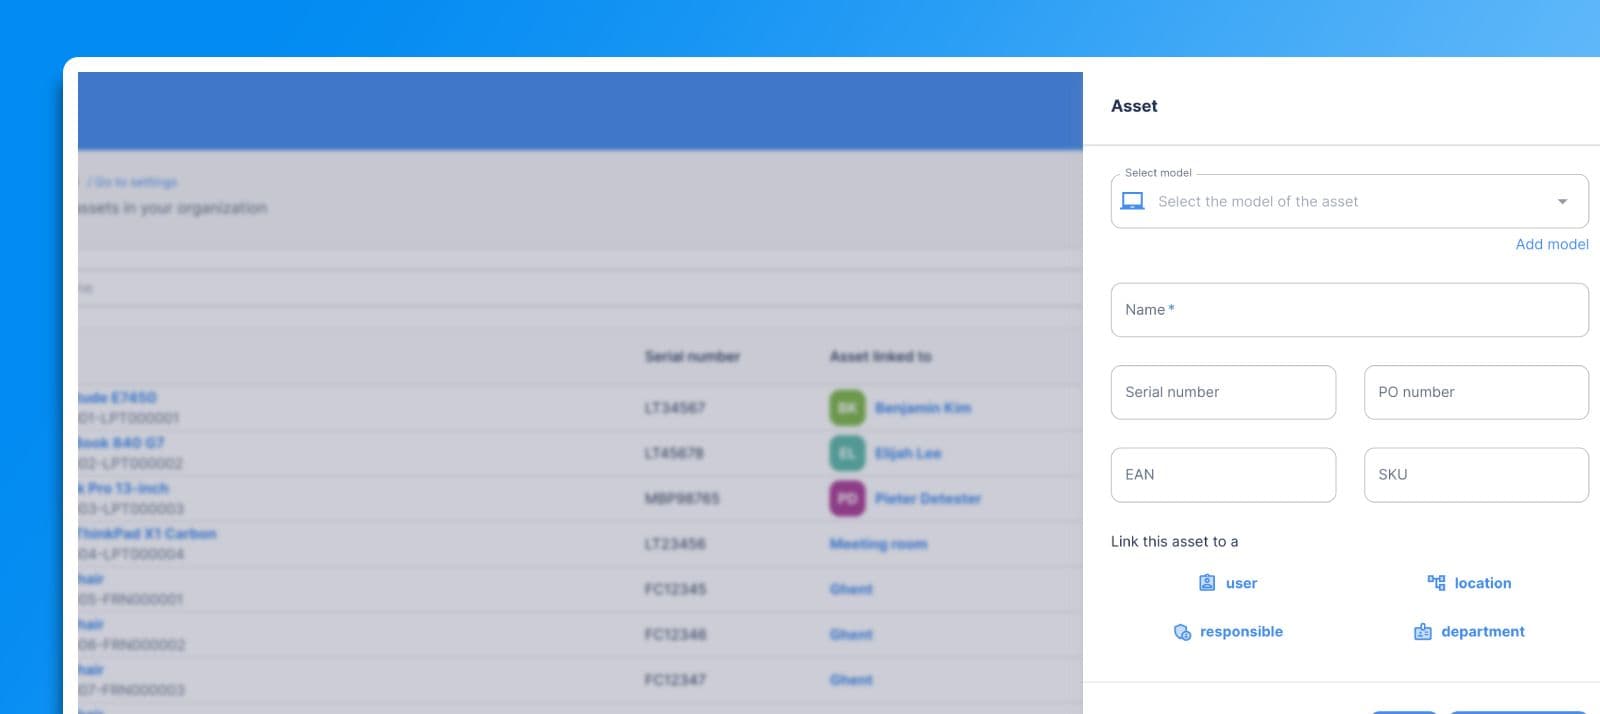
Task: Click the responsible person icon
Action: [1182, 632]
